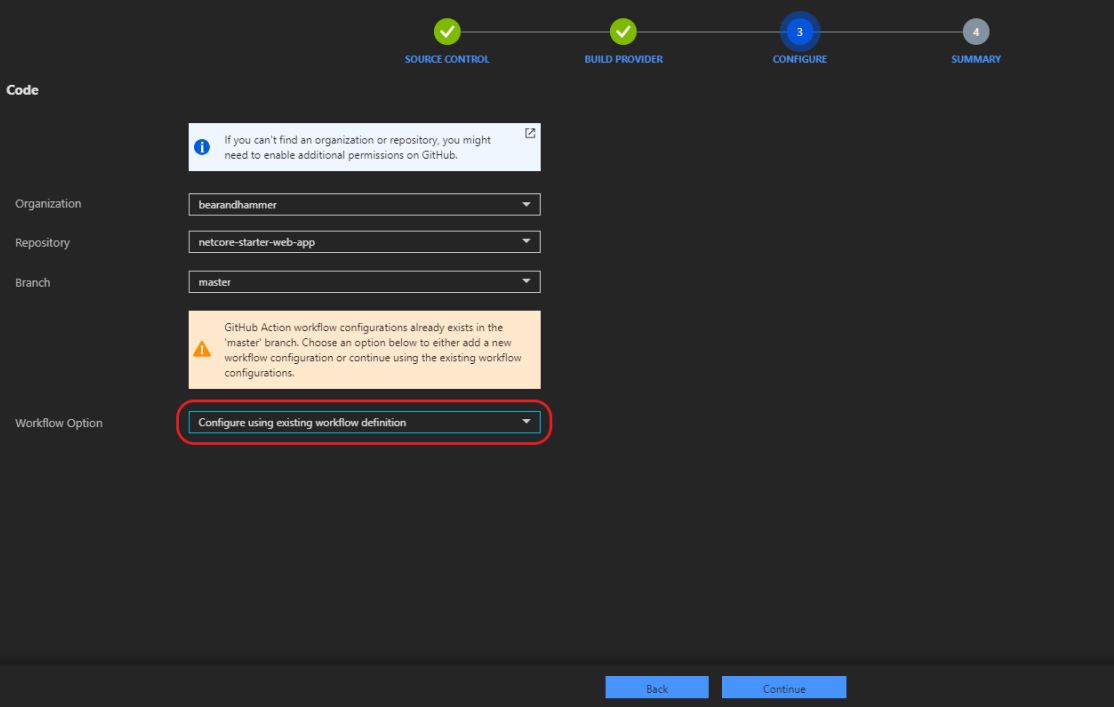Expand the Workflow Option dropdown
1114x707 pixels.
[x=363, y=423]
